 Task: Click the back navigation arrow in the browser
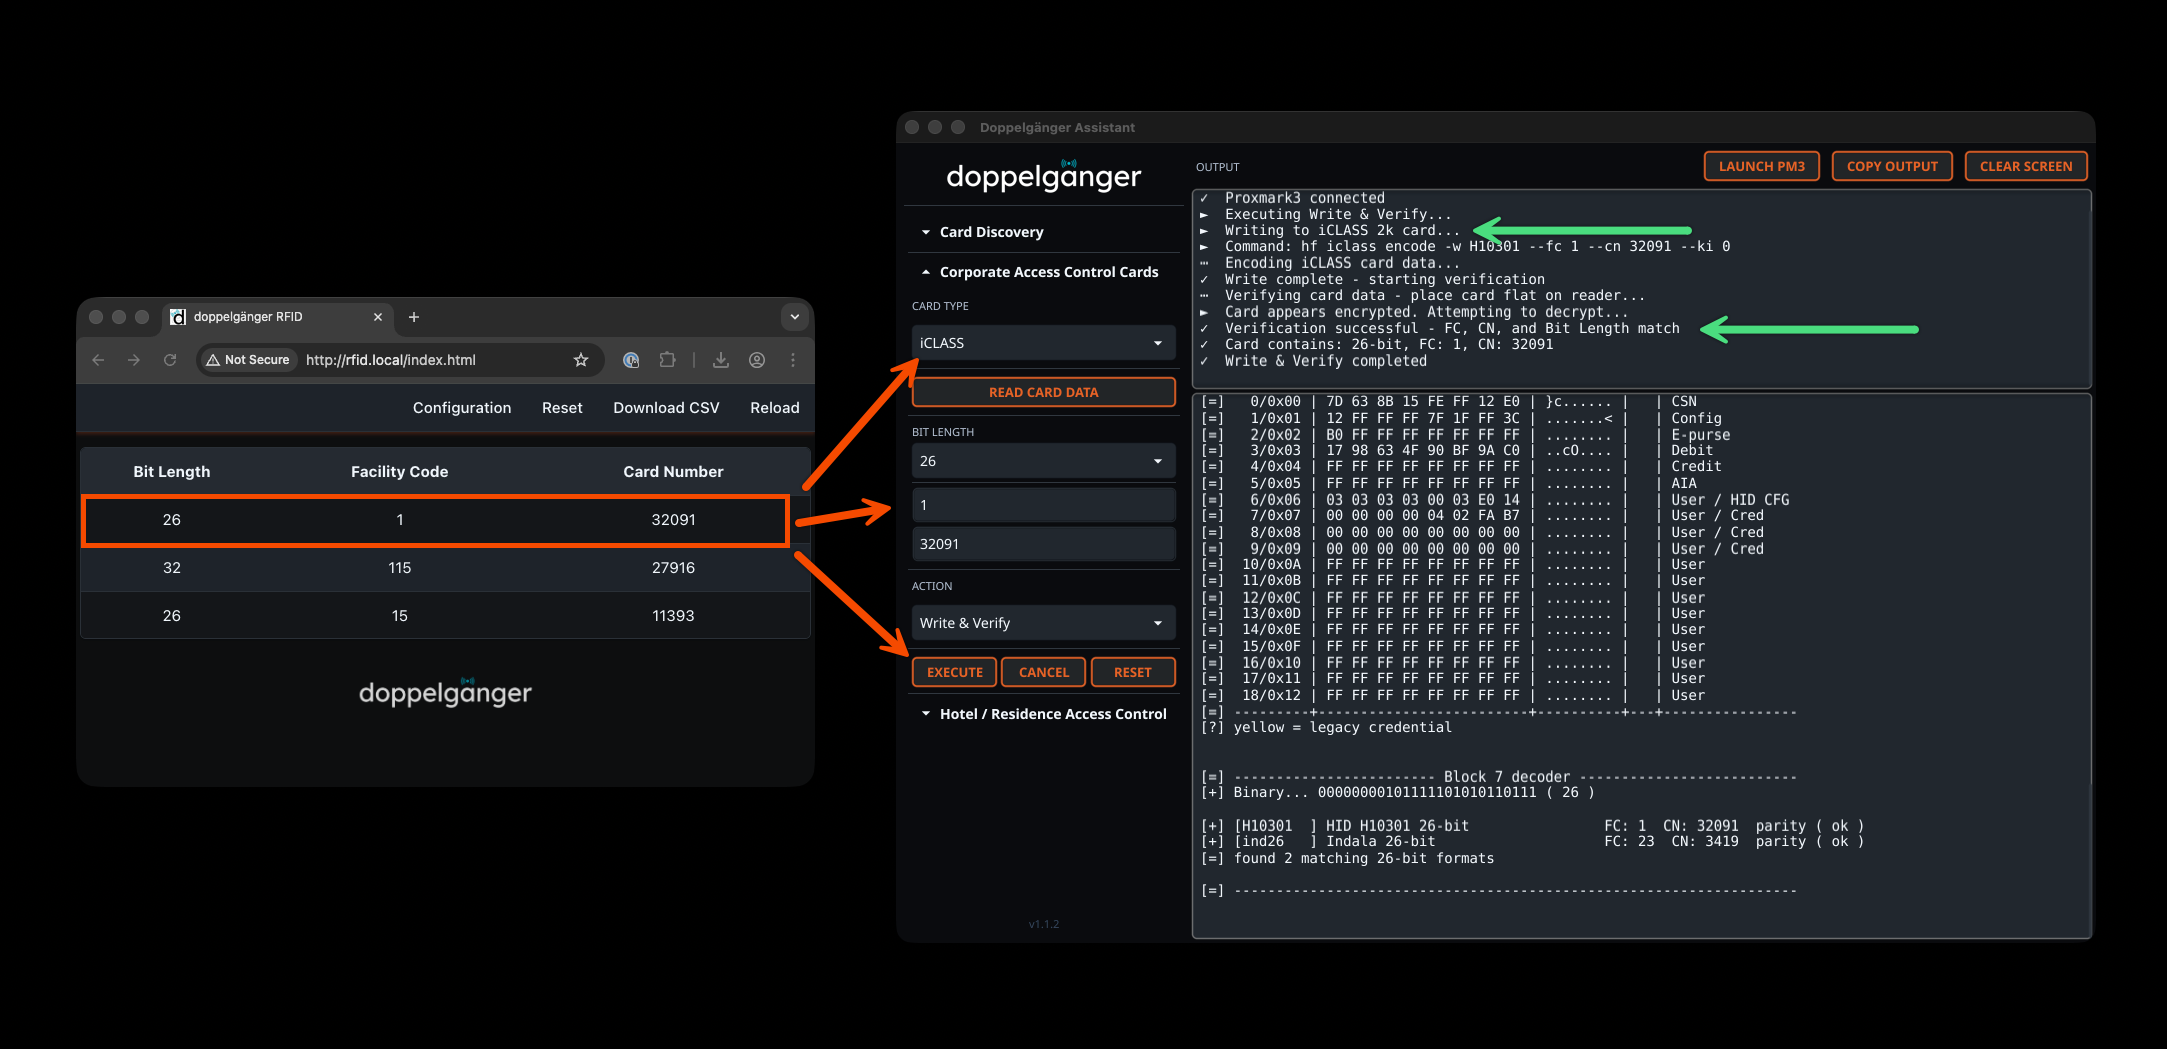(98, 360)
